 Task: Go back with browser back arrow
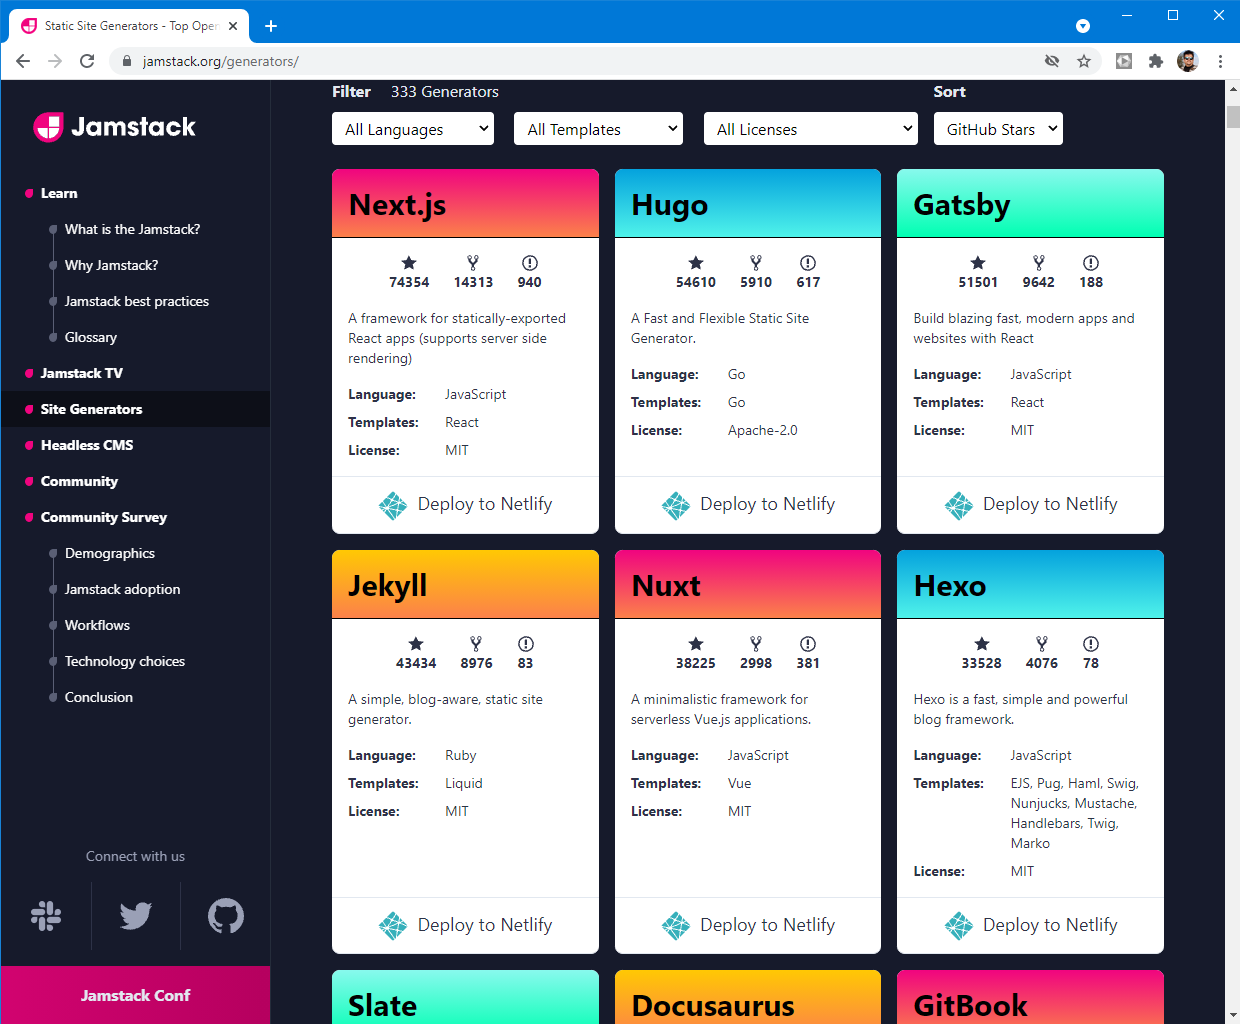point(23,61)
